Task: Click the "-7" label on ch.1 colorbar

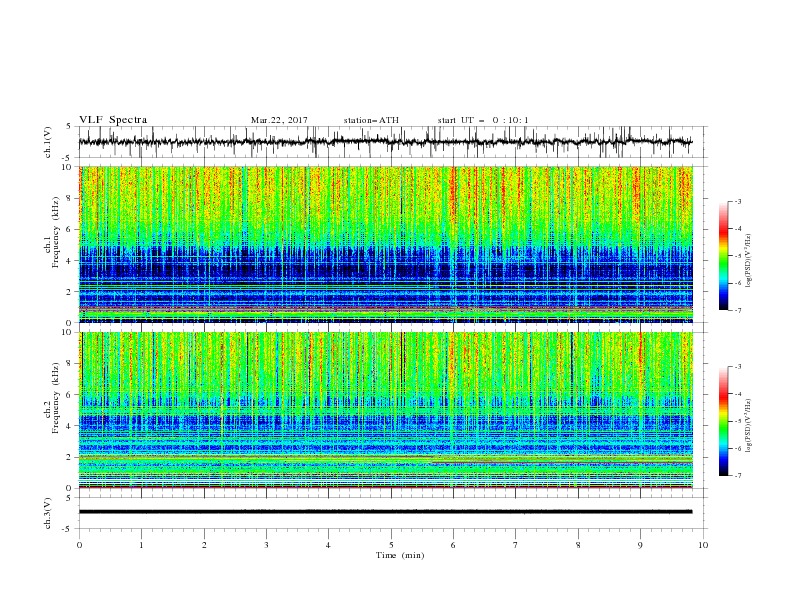Action: [x=738, y=310]
